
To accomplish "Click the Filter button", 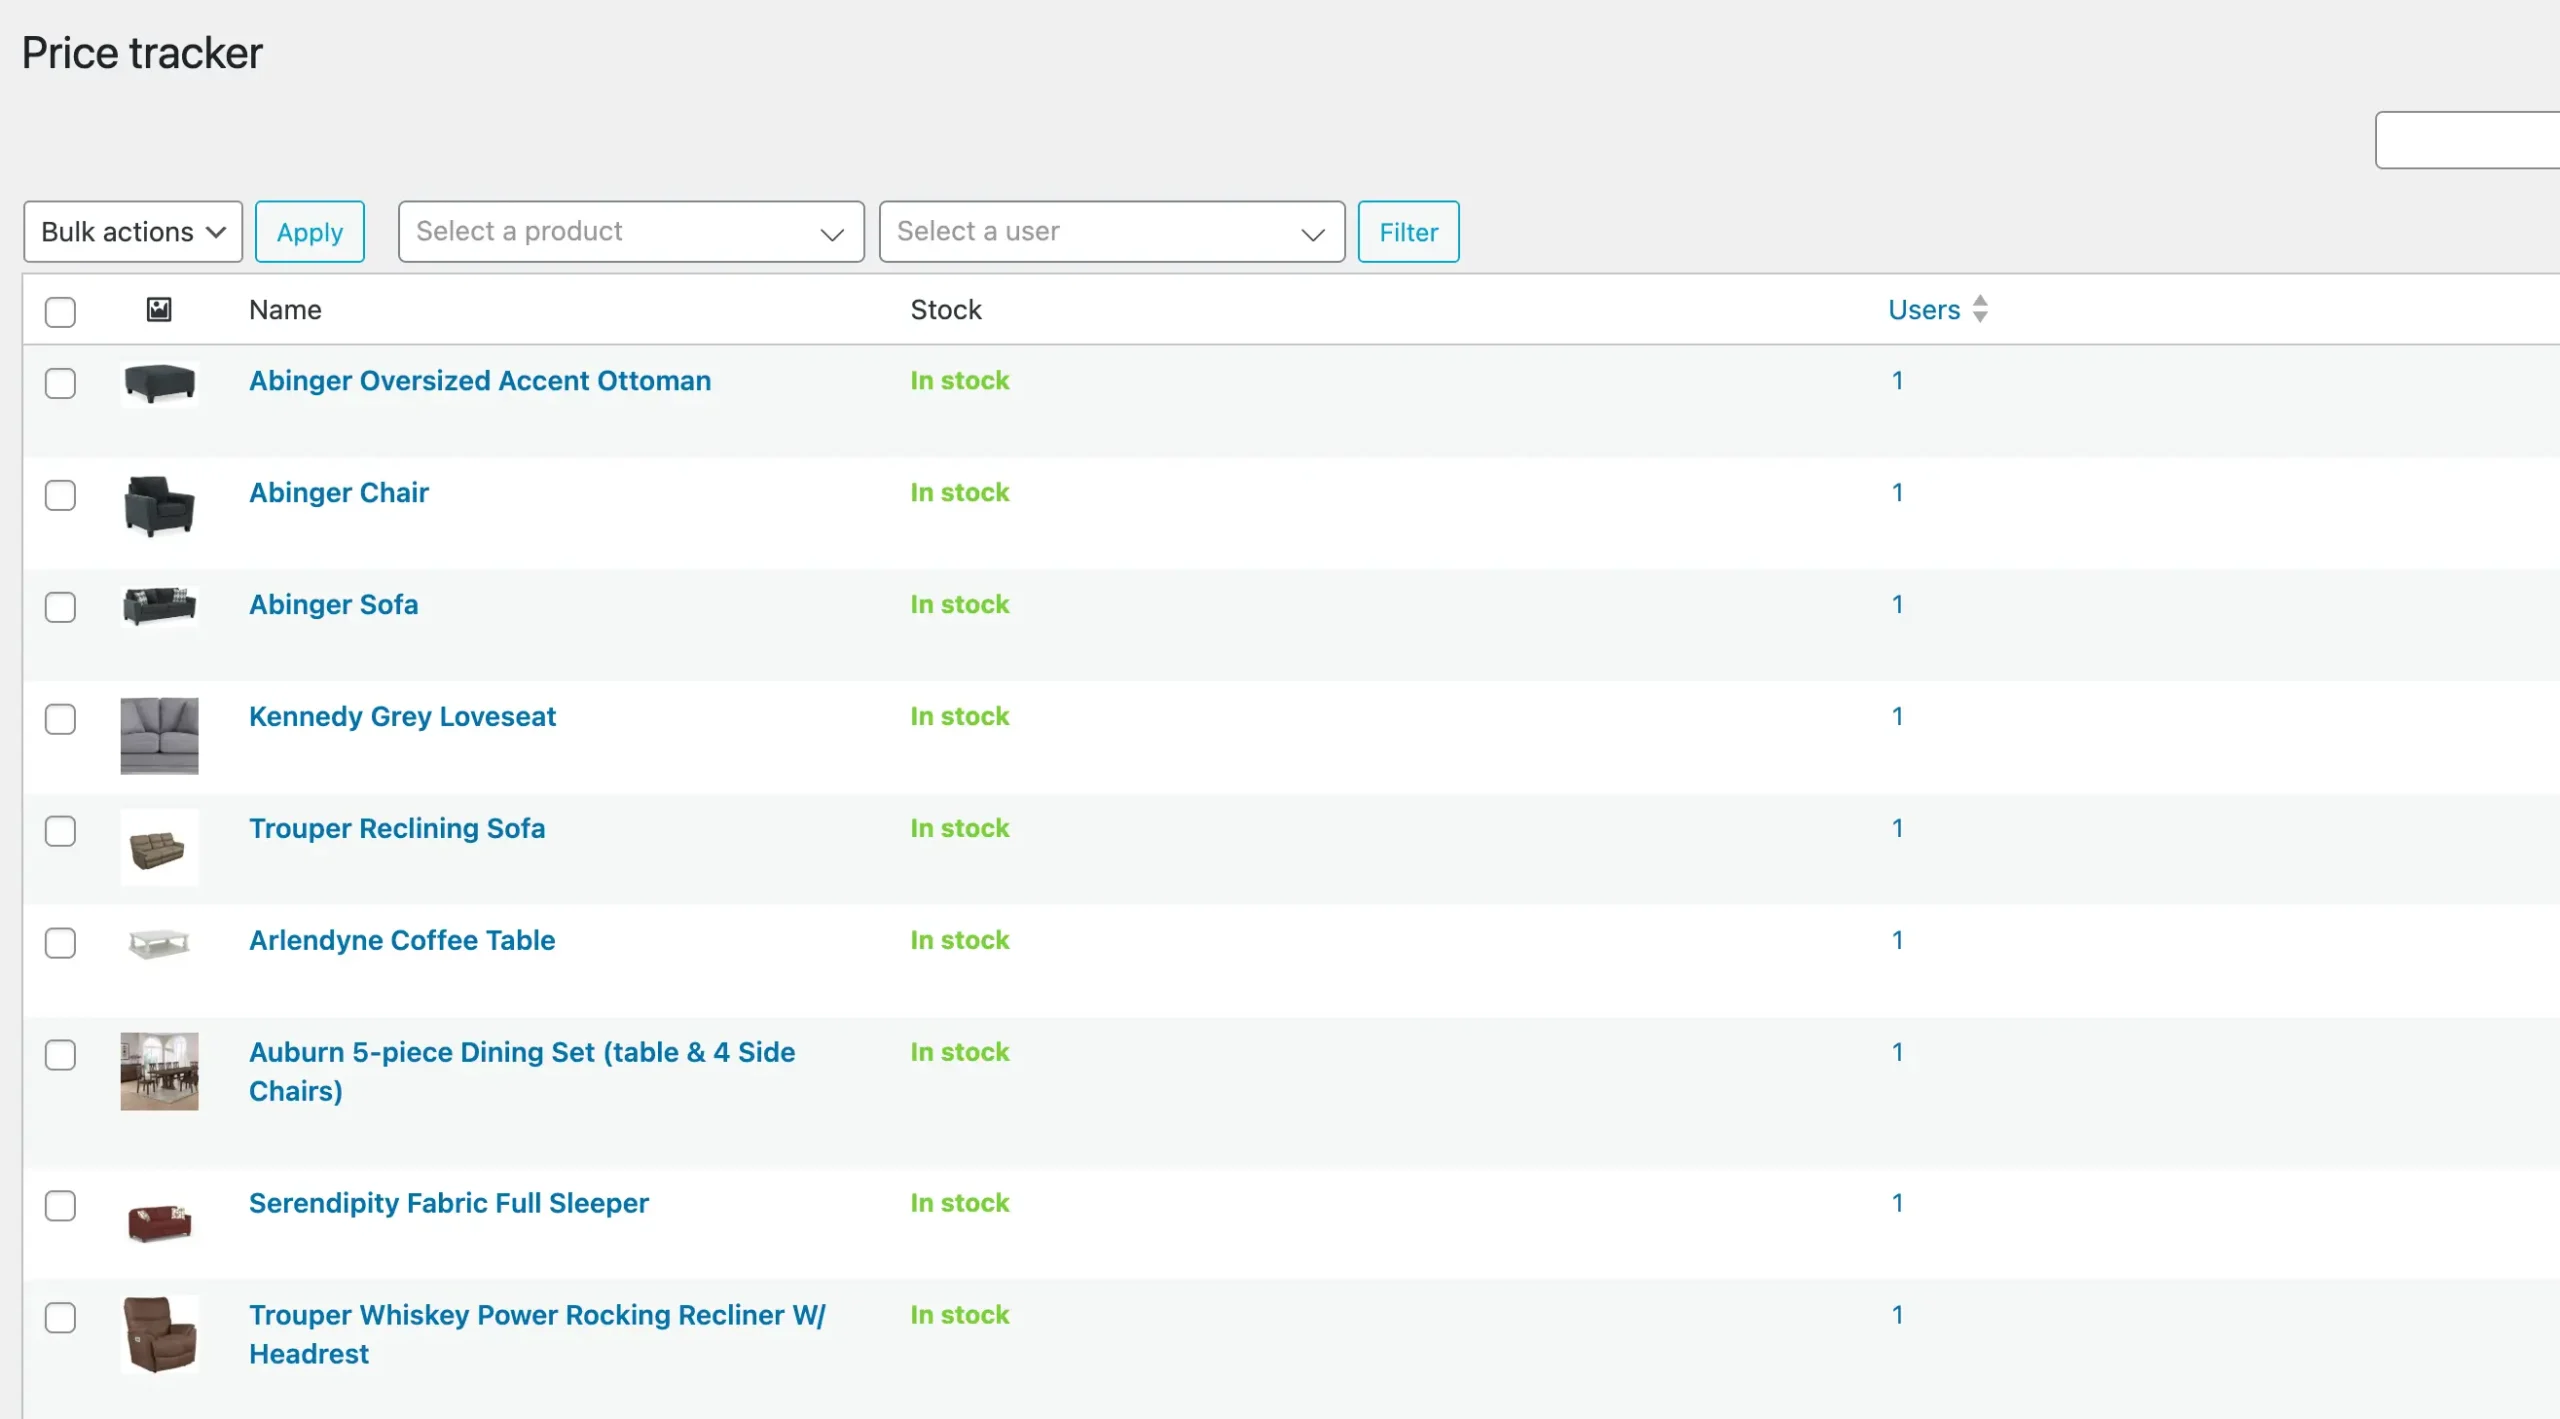I will (x=1408, y=231).
